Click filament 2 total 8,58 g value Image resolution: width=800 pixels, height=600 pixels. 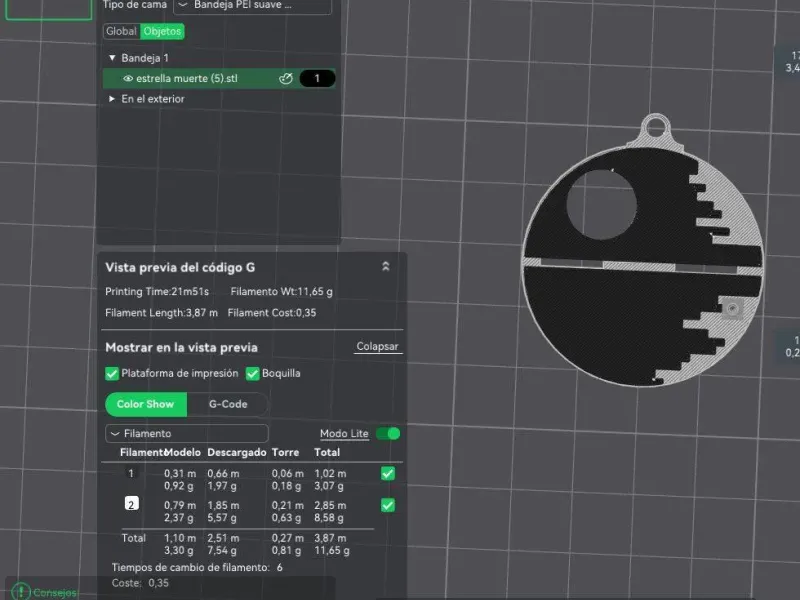click(329, 518)
